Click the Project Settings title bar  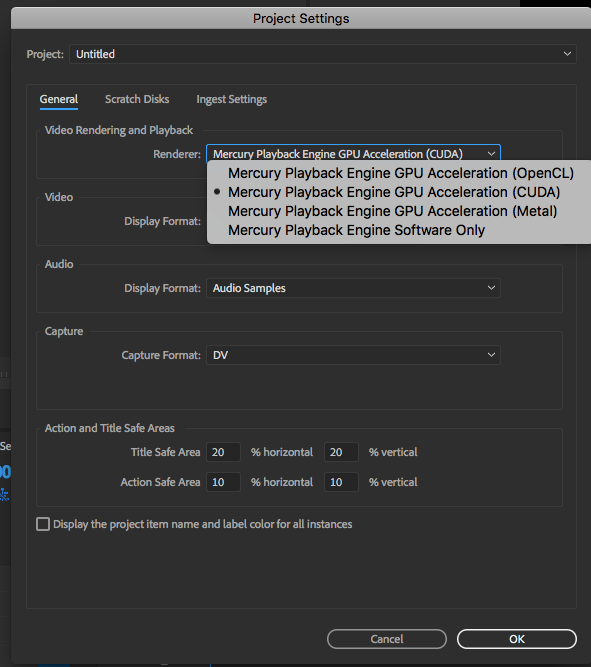(x=301, y=18)
